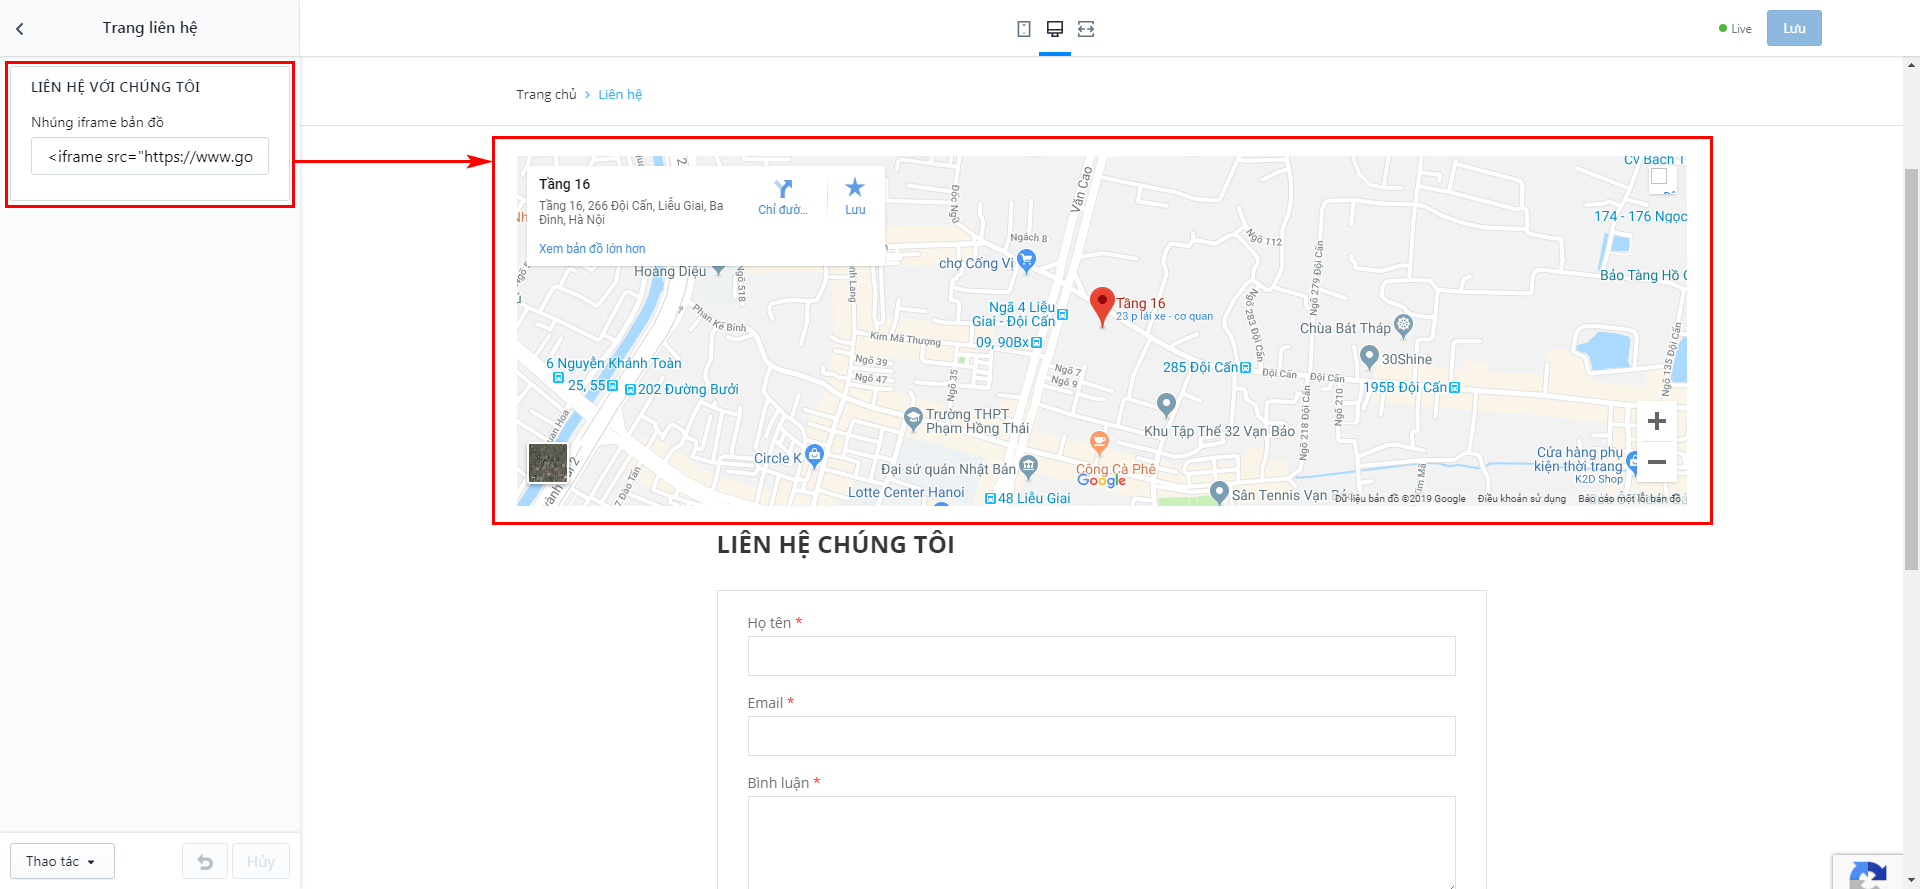Open the Thao tác dropdown
This screenshot has height=889, width=1920.
coord(62,861)
